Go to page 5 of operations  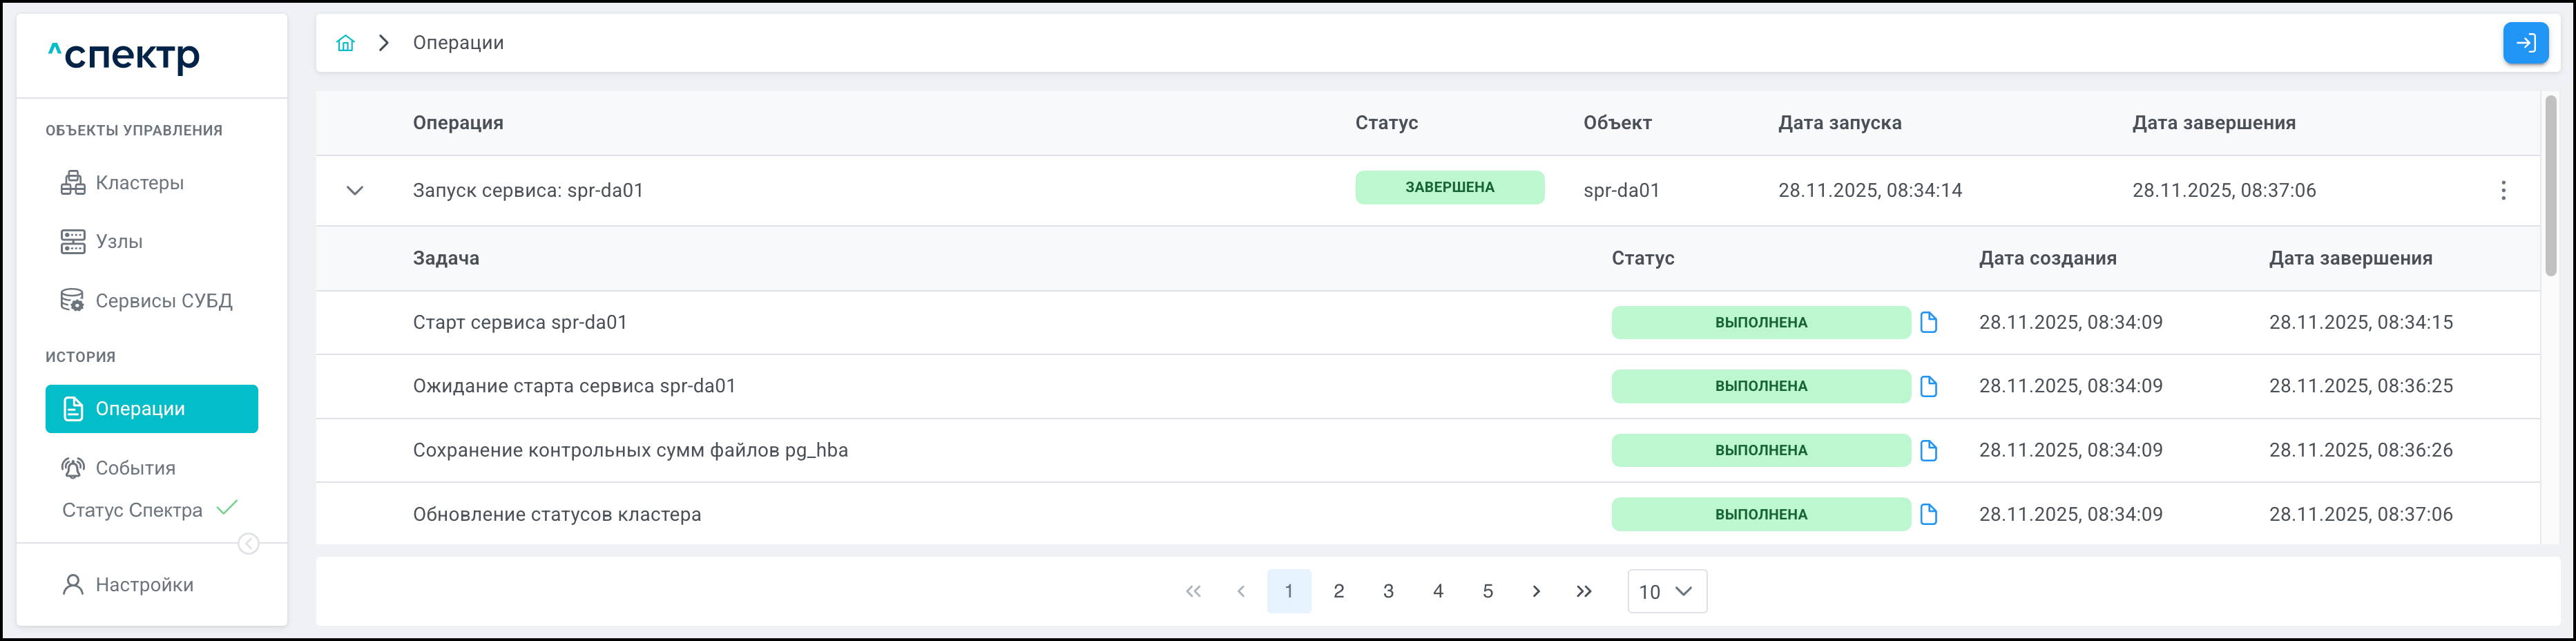(1487, 591)
